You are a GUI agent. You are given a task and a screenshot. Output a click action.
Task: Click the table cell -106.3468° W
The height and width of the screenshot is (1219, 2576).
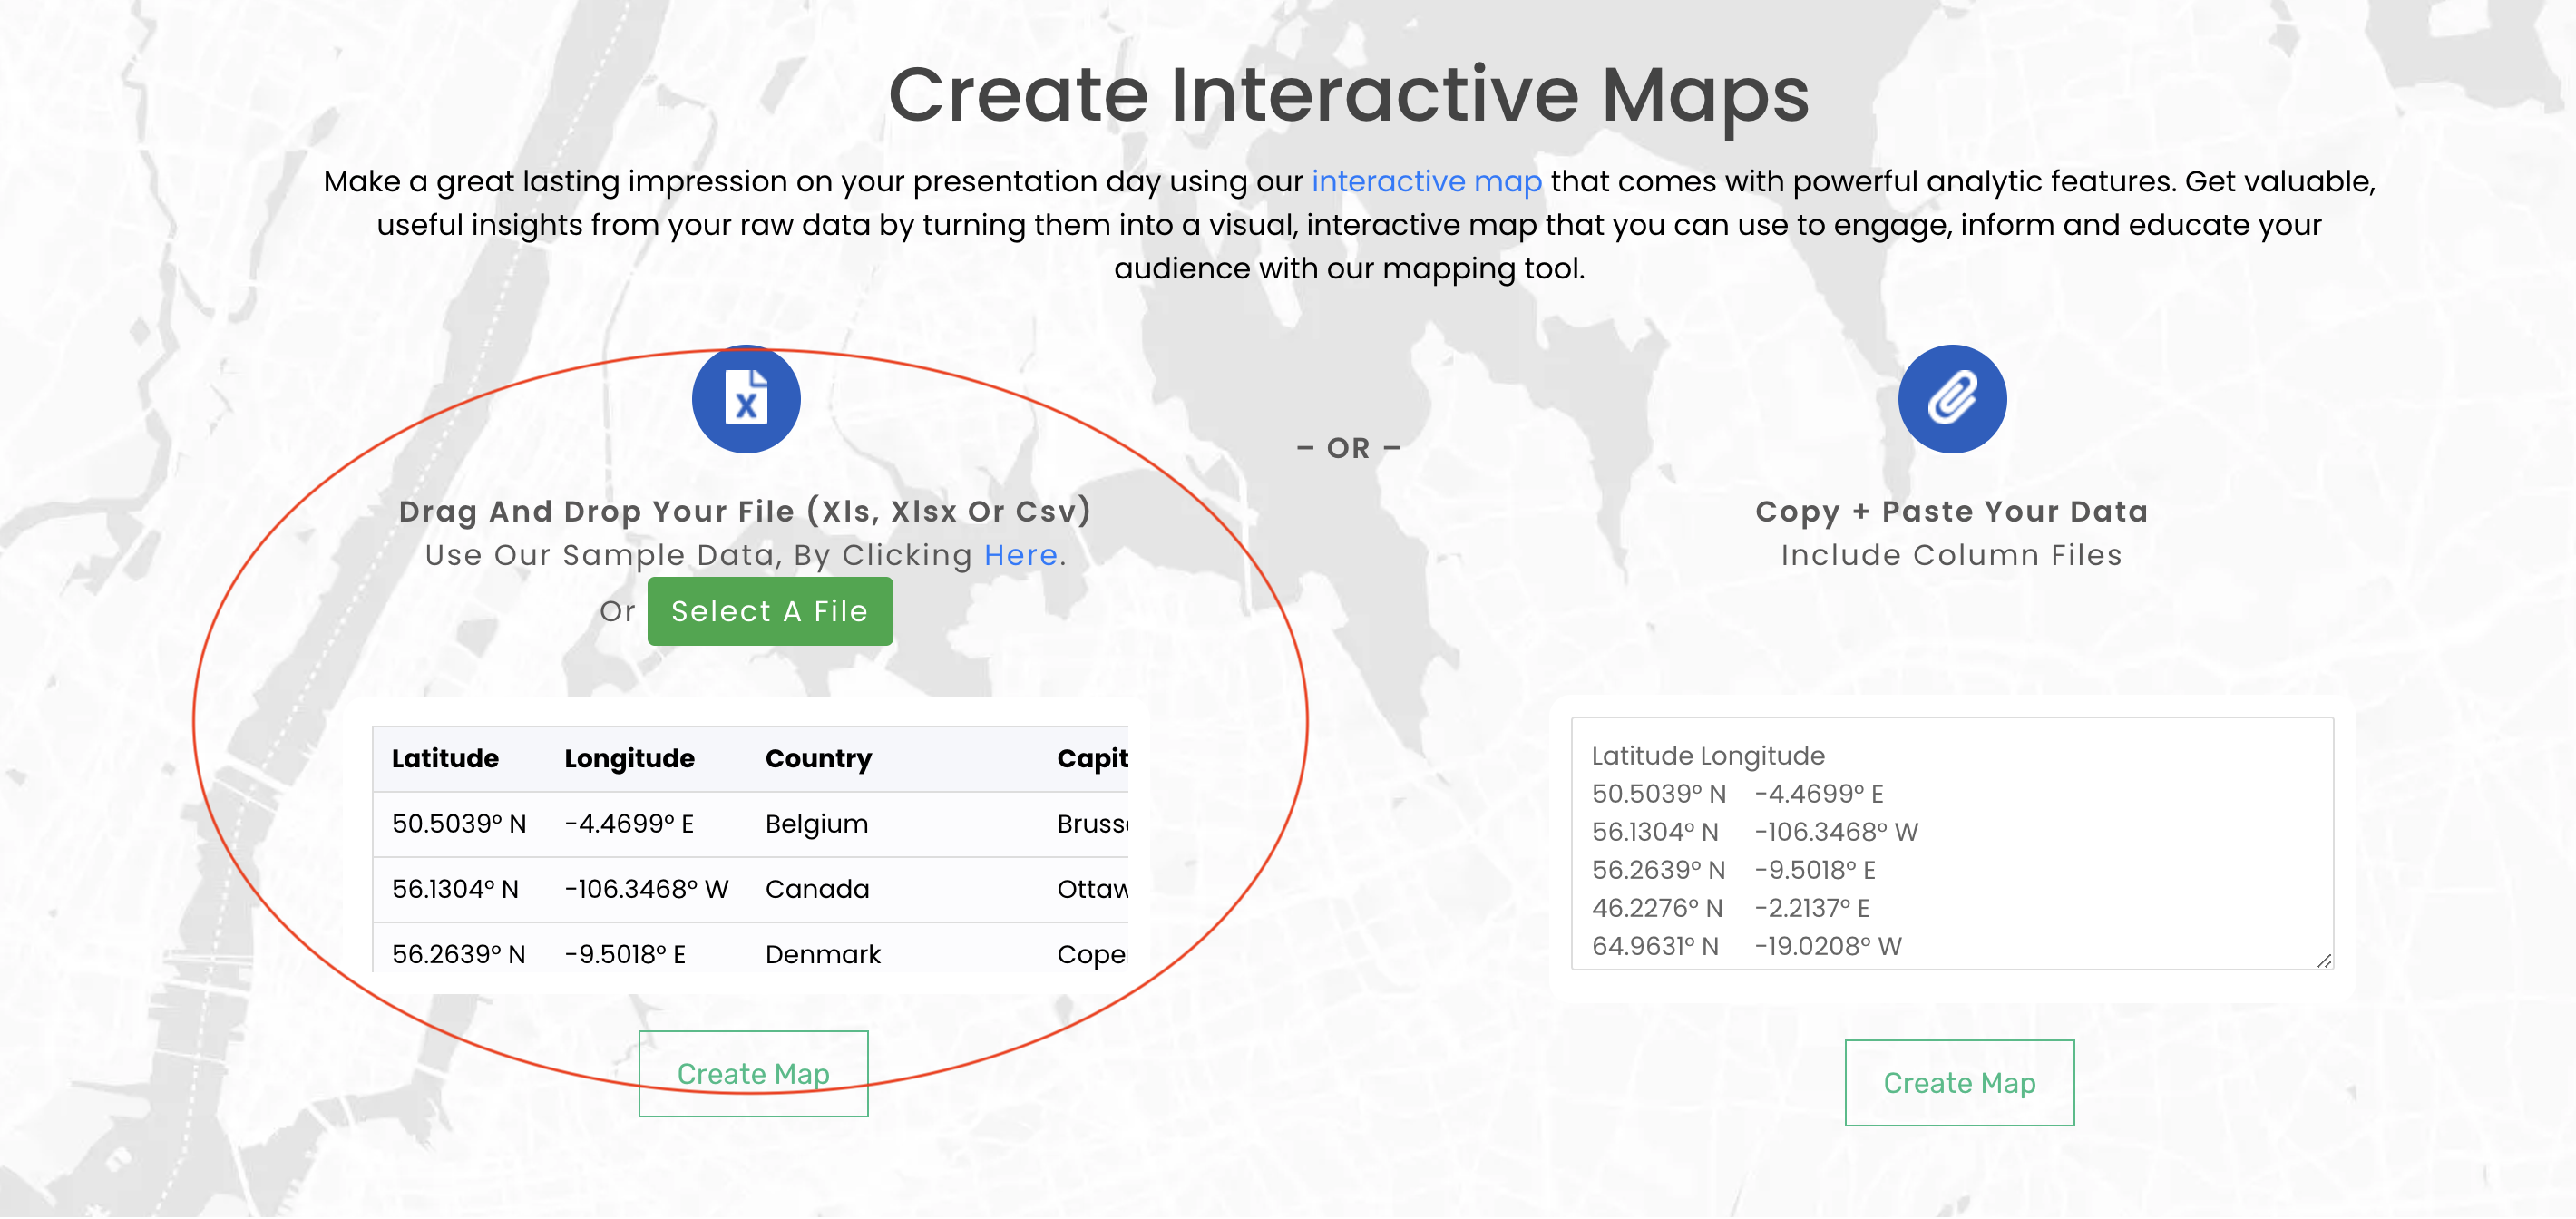coord(646,889)
